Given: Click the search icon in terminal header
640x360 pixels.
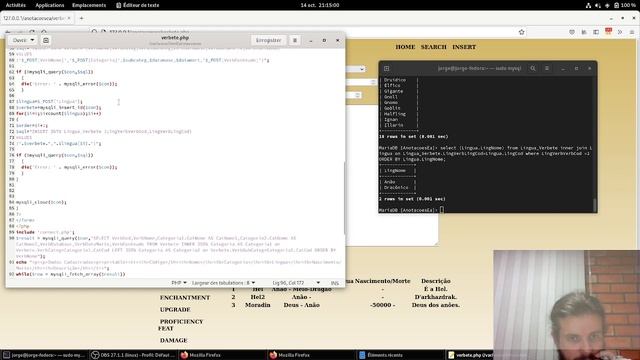Looking at the screenshot, I should coord(533,69).
